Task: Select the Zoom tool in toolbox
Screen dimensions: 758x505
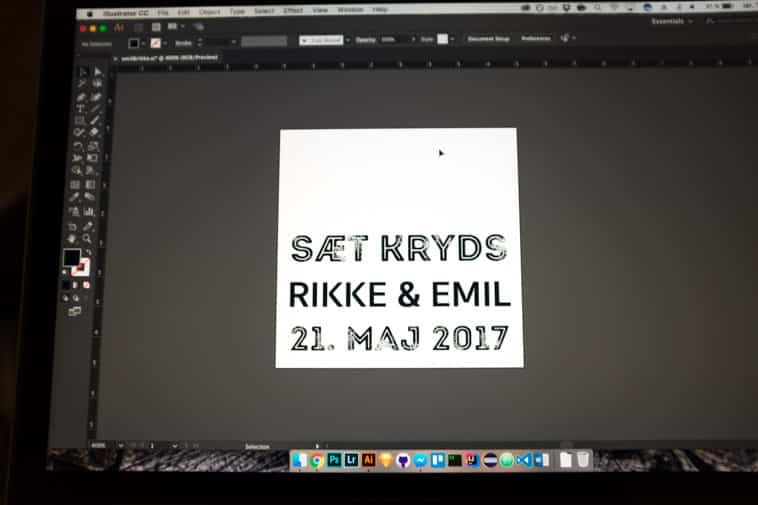Action: click(x=87, y=239)
